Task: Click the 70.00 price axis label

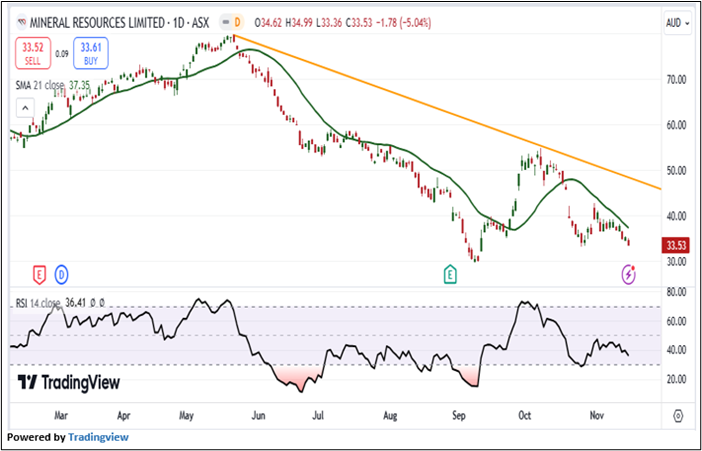Action: [676, 80]
